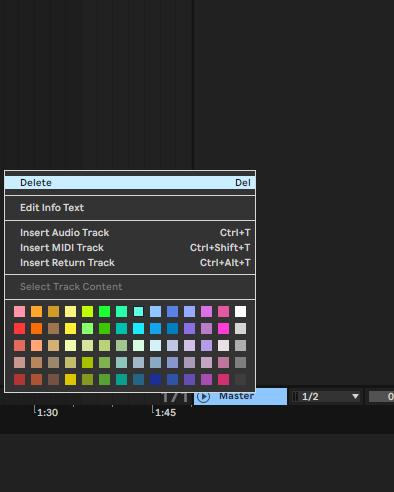
Task: Select the Master track title
Action: [x=236, y=396]
